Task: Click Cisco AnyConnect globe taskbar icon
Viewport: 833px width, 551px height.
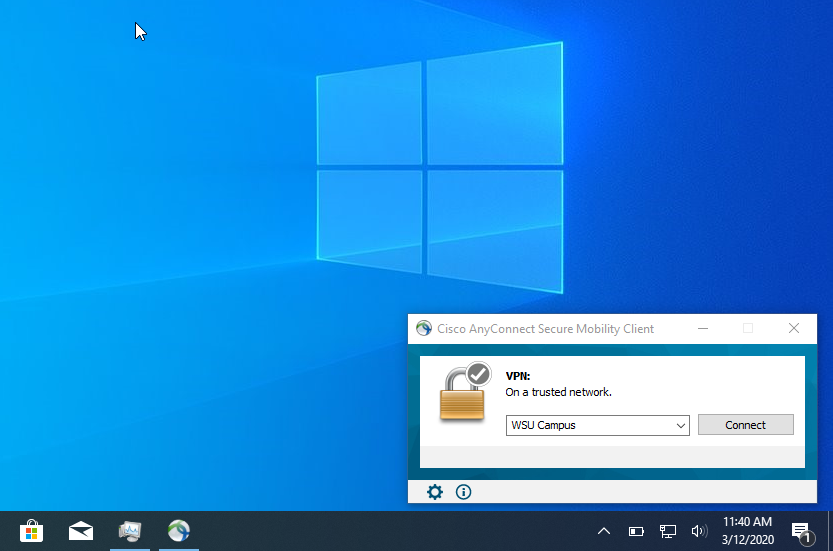Action: coord(179,531)
